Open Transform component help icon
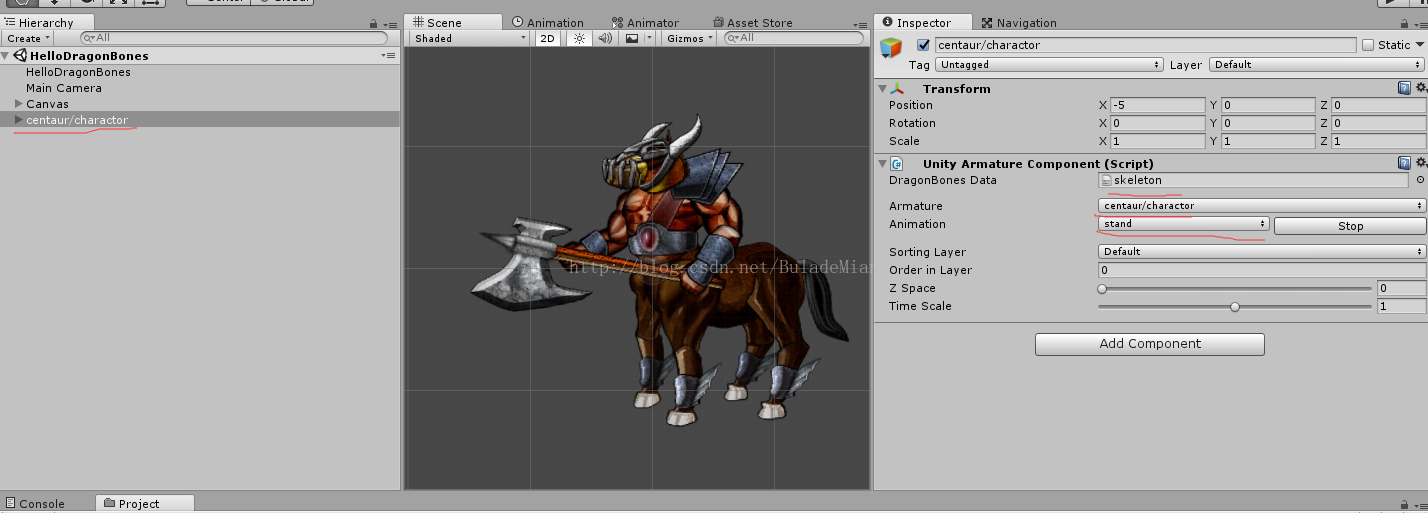1428x513 pixels. 1404,88
